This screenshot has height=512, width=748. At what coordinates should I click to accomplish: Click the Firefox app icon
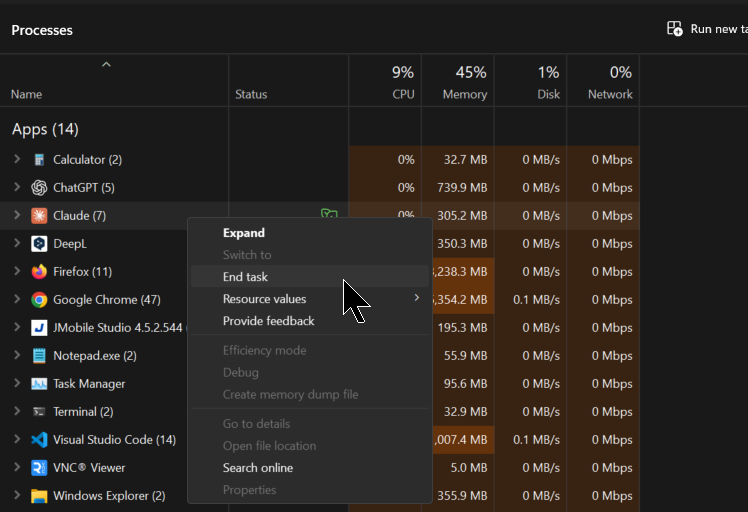pyautogui.click(x=39, y=272)
